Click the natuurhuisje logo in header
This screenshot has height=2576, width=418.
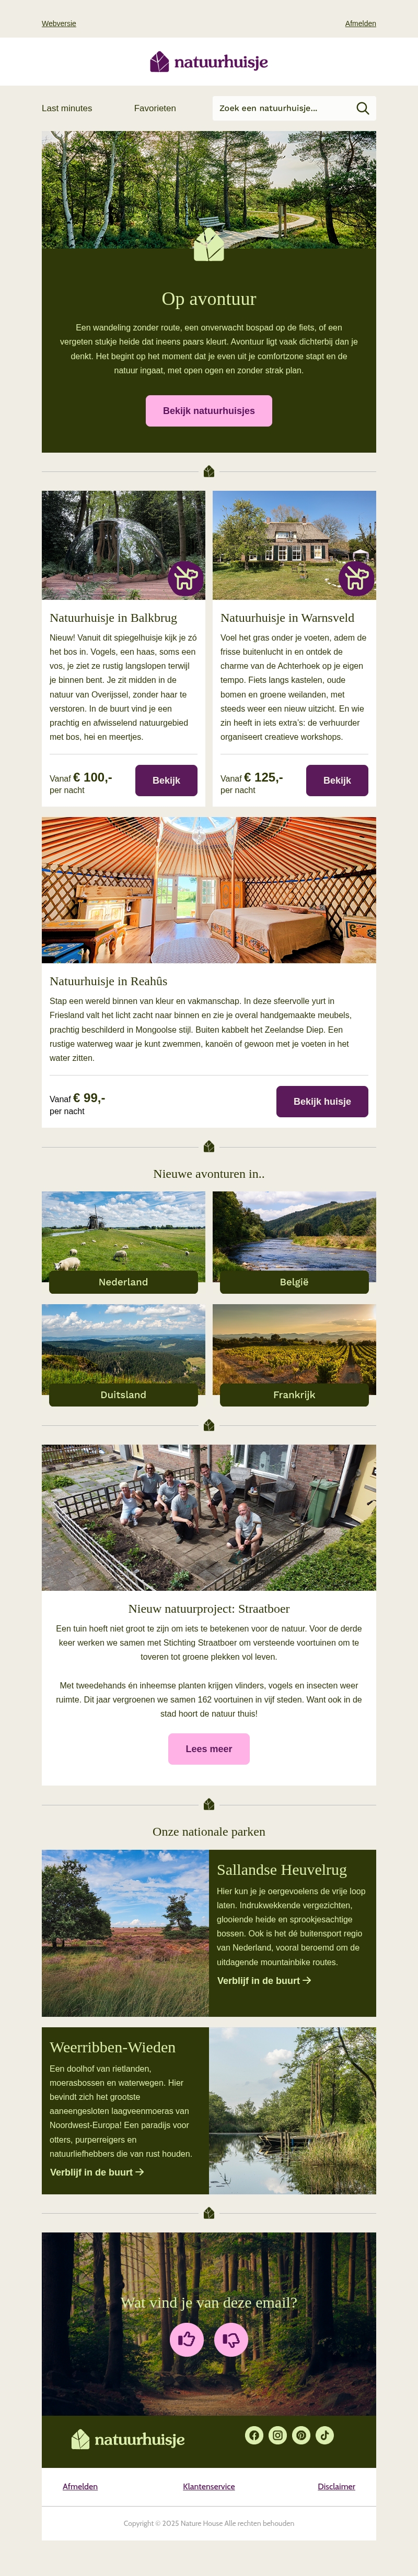coord(209,62)
